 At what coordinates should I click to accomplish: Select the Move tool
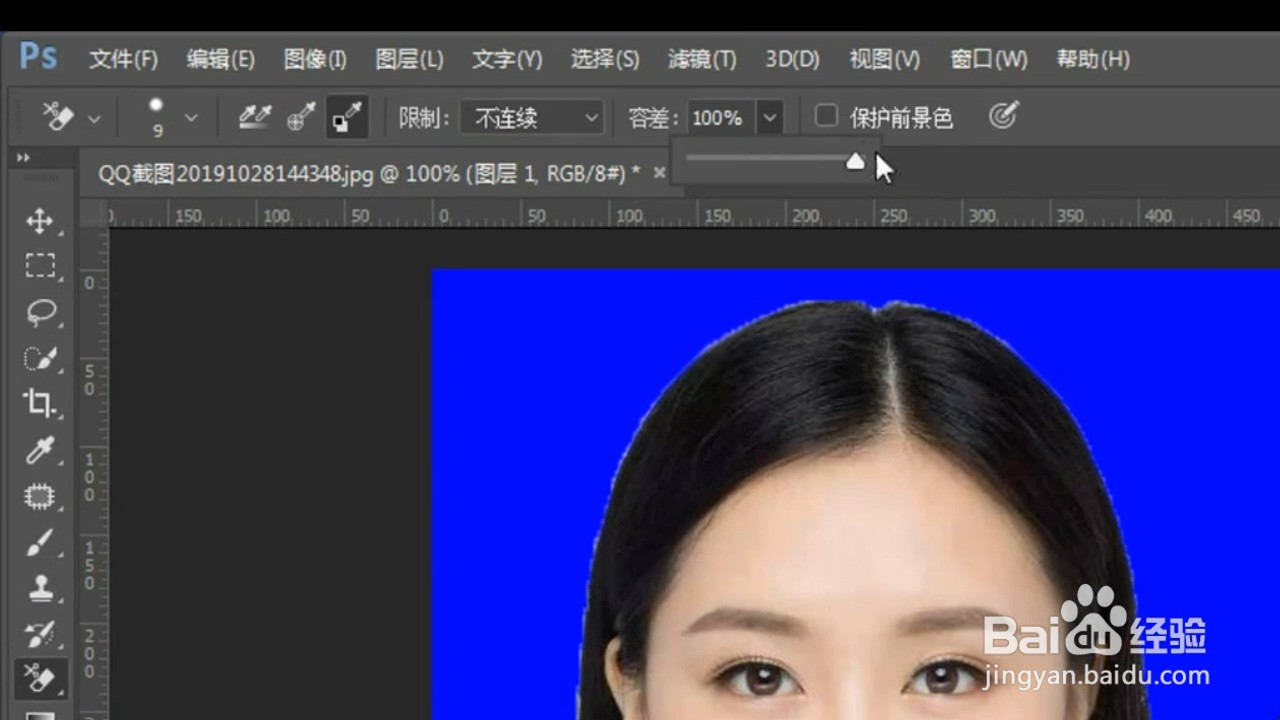pyautogui.click(x=40, y=221)
